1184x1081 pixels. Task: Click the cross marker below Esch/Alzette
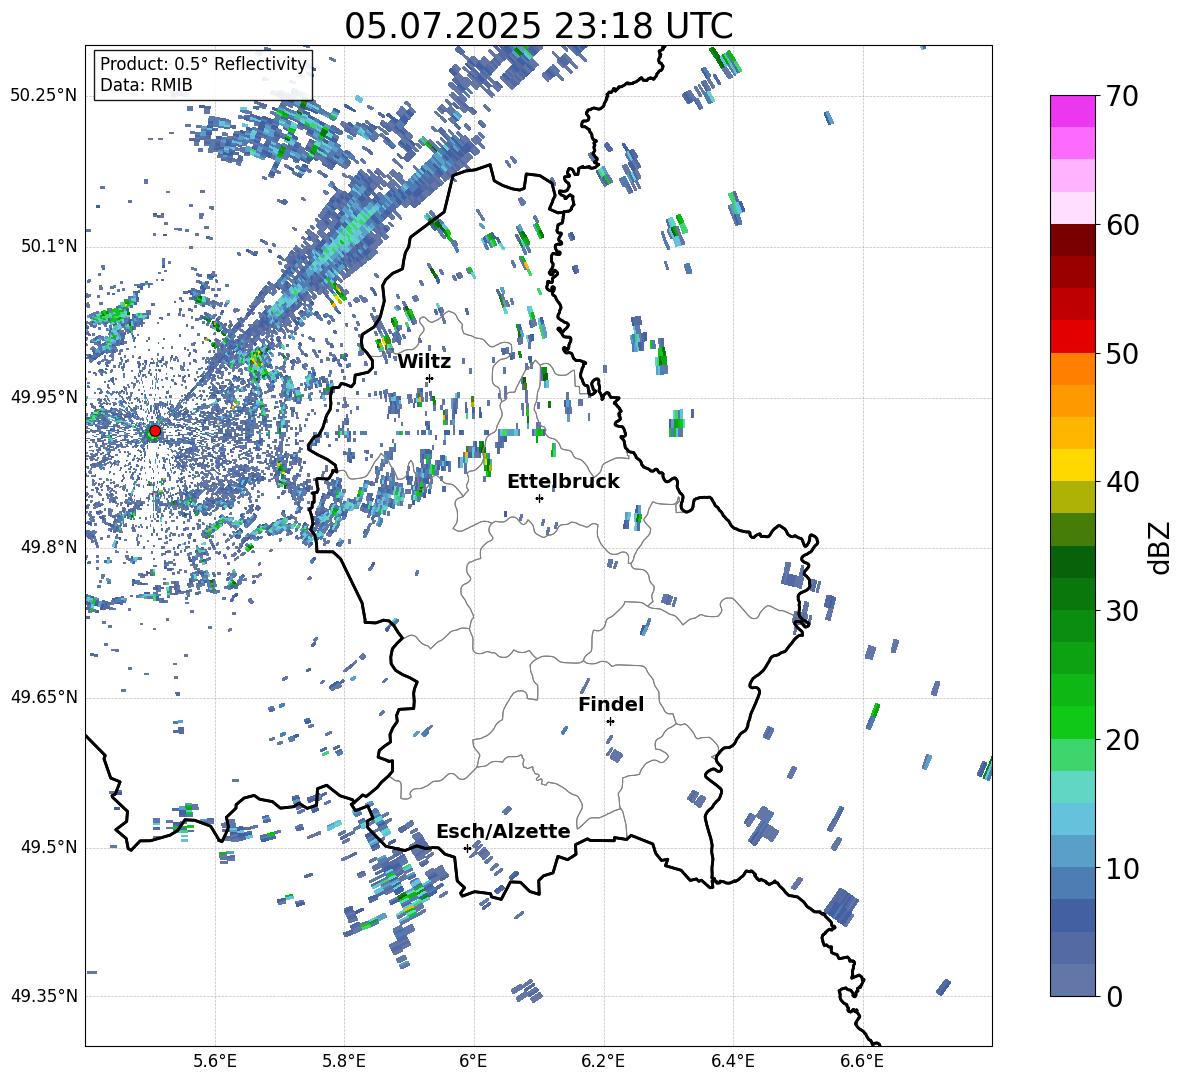click(x=467, y=848)
